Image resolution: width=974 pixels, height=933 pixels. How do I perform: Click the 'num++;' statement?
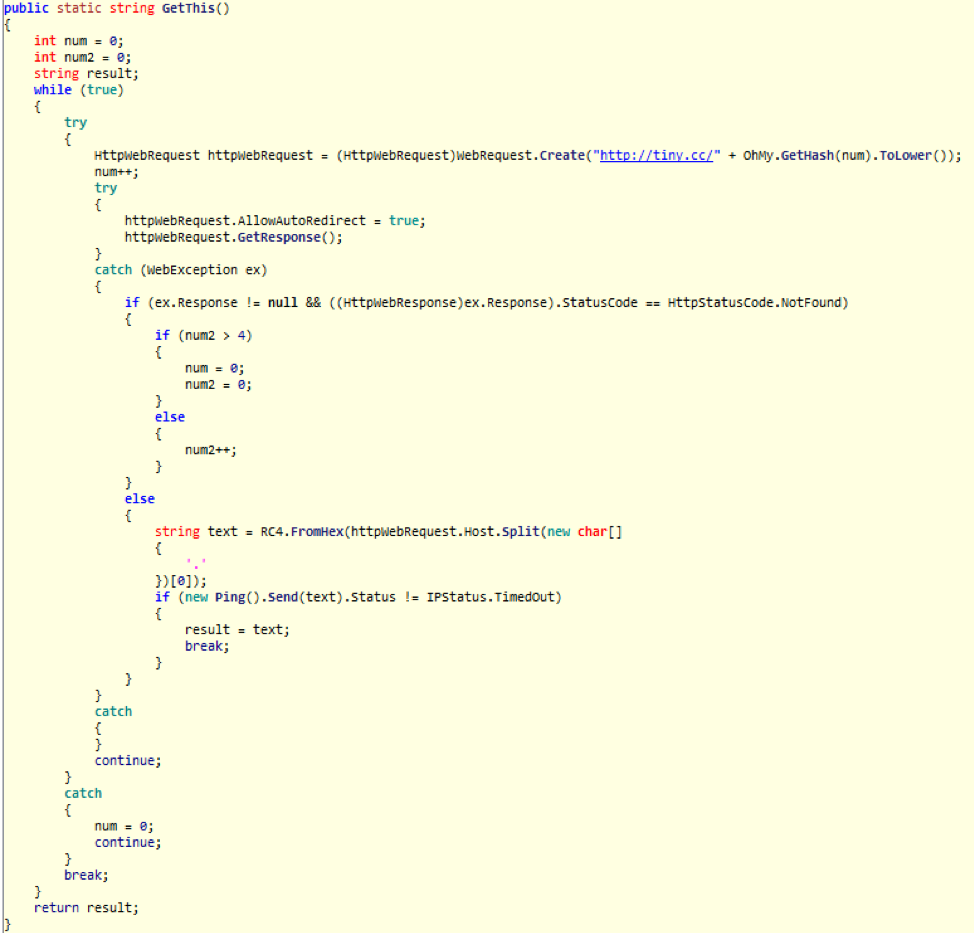[117, 172]
